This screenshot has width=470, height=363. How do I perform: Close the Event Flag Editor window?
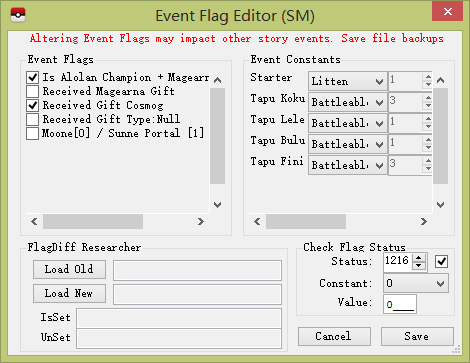447,11
